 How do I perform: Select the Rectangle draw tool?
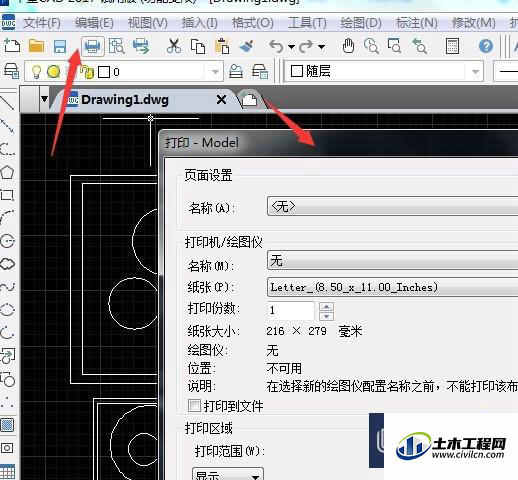point(7,195)
